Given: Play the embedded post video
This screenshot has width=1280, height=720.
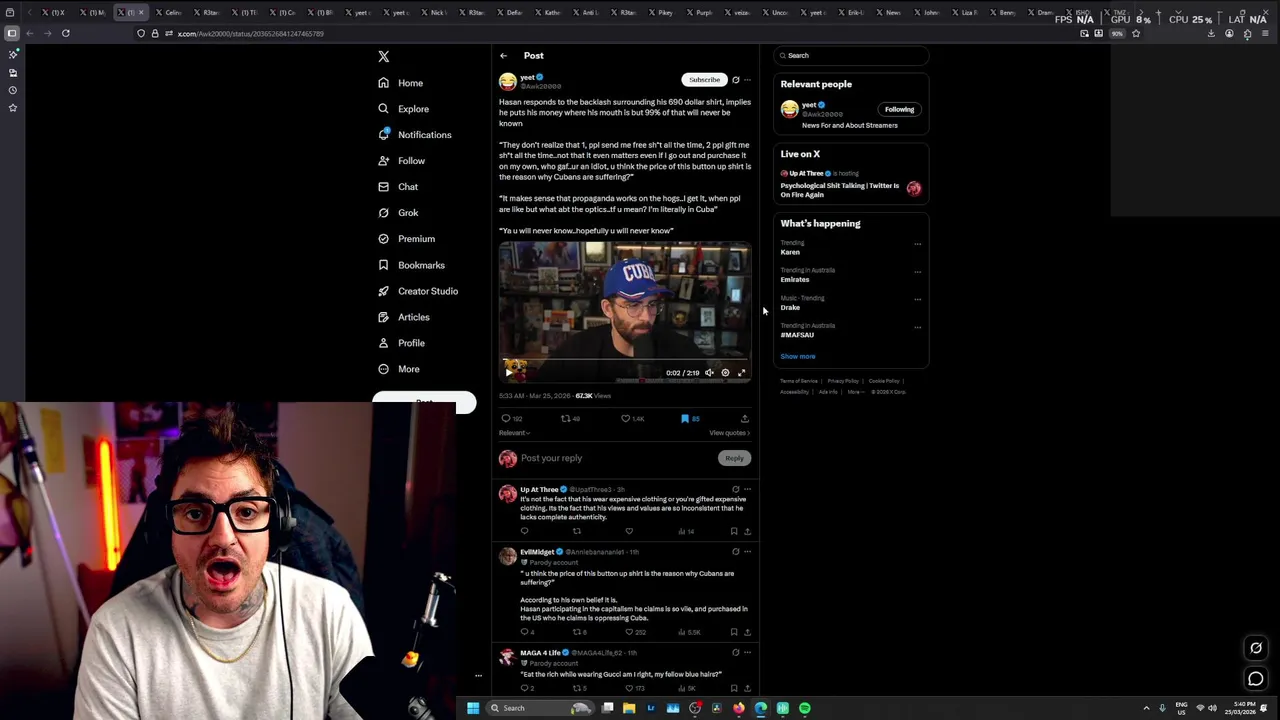Looking at the screenshot, I should tap(507, 373).
